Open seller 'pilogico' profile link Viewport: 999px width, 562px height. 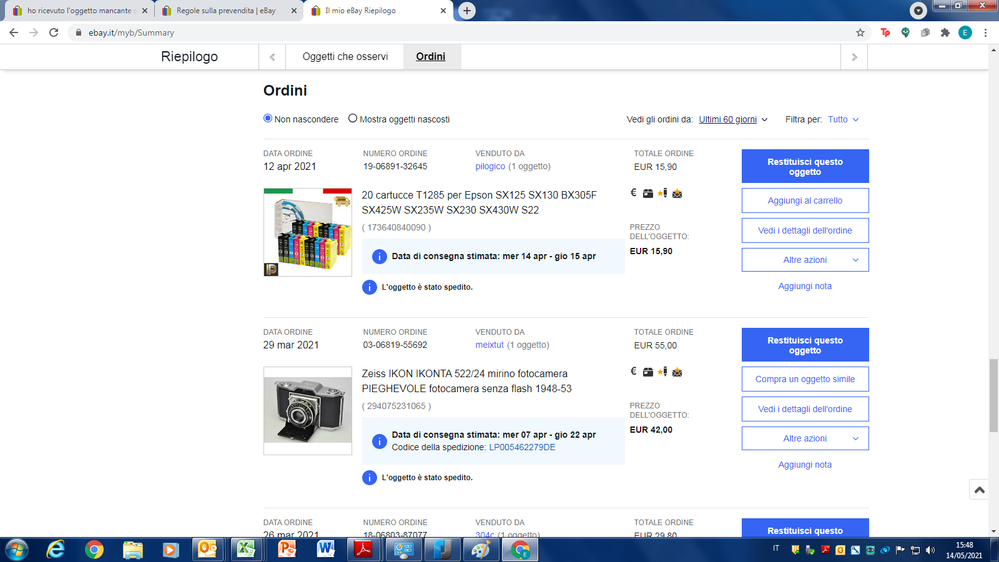(490, 166)
